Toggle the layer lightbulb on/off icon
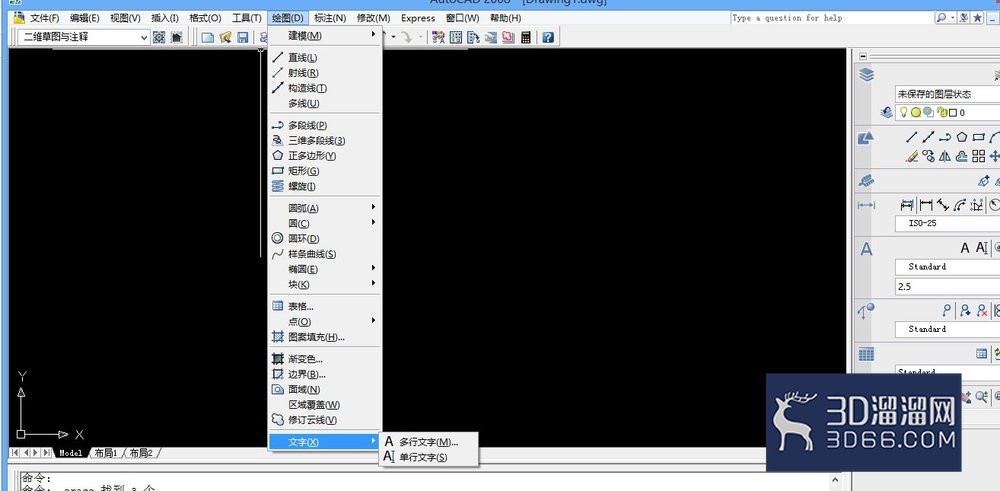This screenshot has width=1000, height=491. tap(904, 112)
